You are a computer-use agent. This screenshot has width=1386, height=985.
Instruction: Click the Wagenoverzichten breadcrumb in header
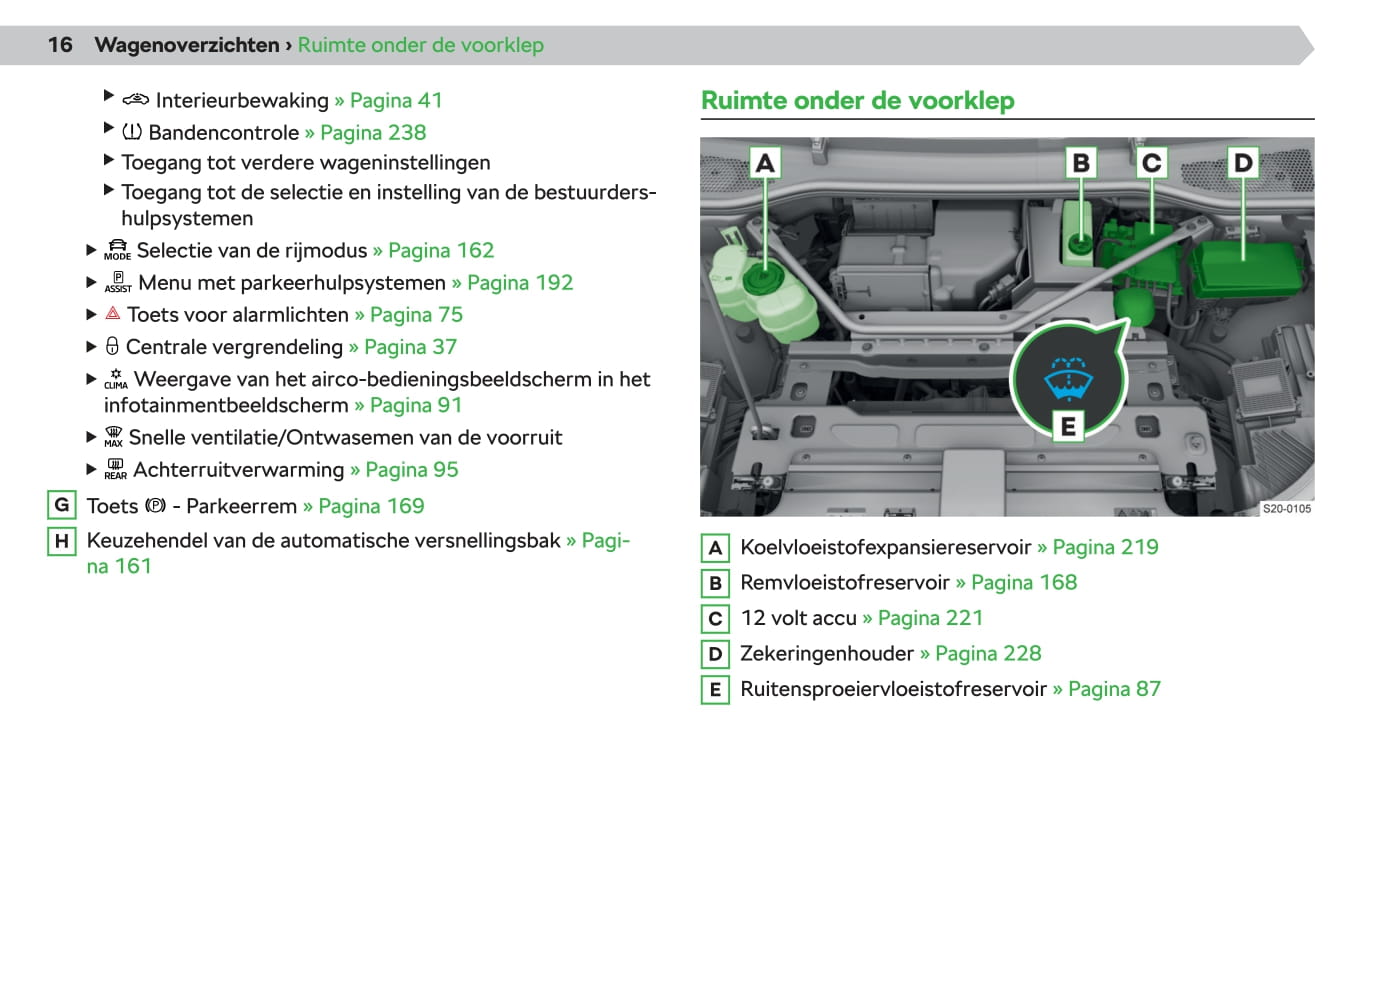pyautogui.click(x=187, y=45)
